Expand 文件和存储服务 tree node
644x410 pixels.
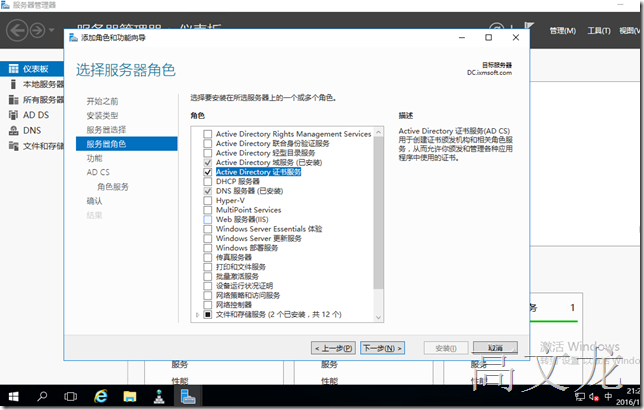(x=198, y=315)
